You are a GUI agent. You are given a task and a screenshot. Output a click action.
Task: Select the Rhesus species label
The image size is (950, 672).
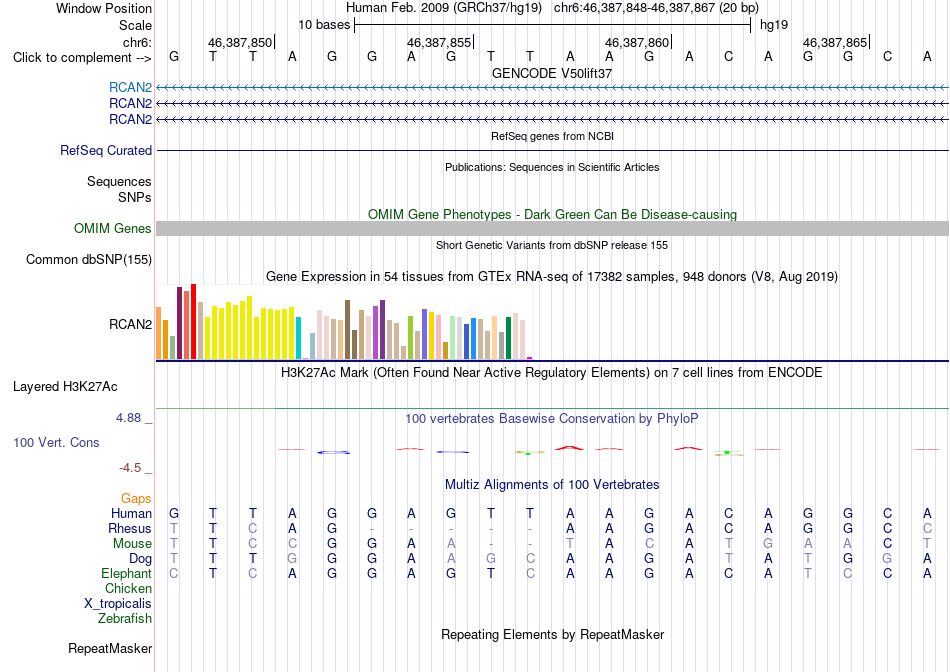(130, 528)
